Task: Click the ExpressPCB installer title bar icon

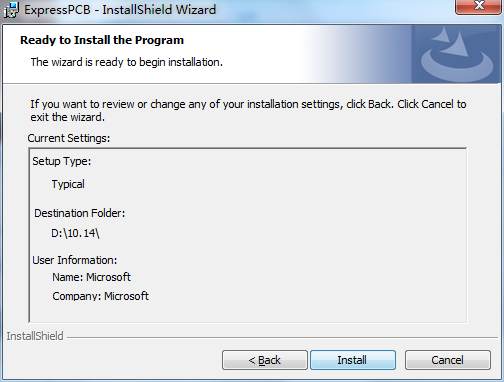Action: pyautogui.click(x=11, y=10)
